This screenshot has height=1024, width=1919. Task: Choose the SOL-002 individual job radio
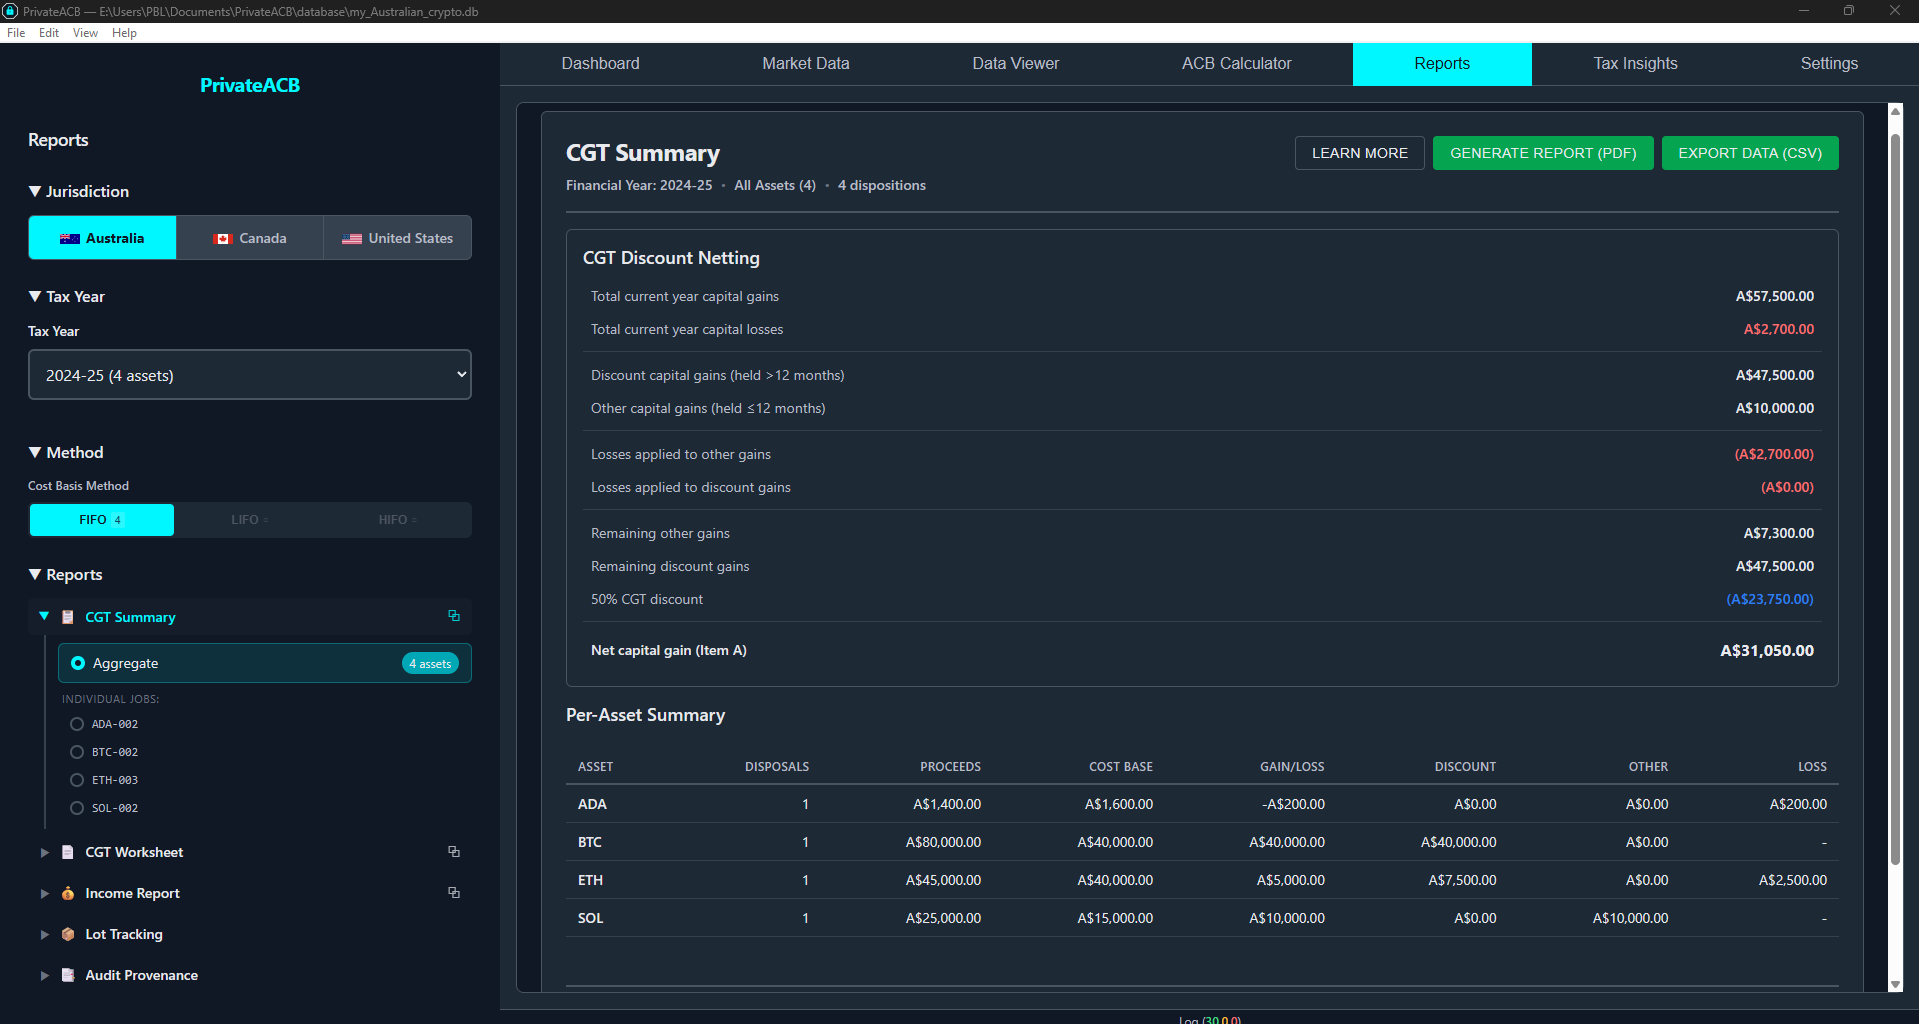tap(77, 808)
